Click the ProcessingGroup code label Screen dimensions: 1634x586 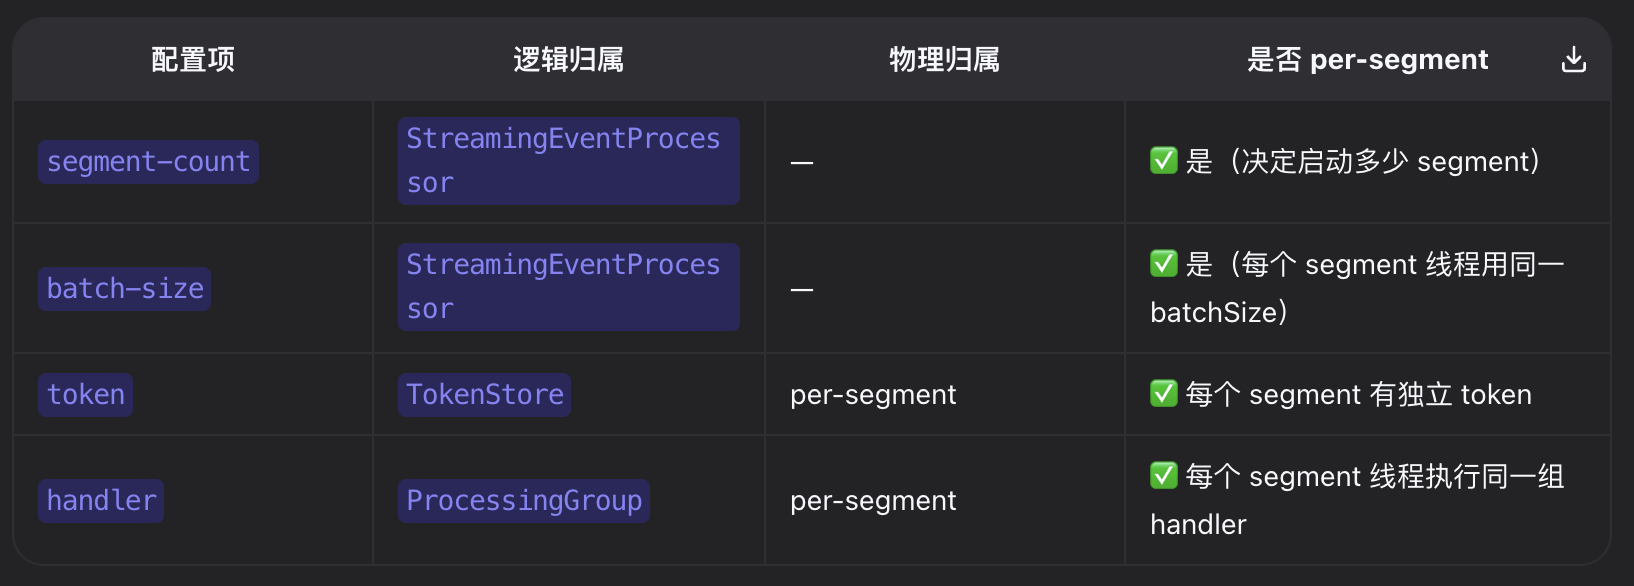[x=524, y=501]
